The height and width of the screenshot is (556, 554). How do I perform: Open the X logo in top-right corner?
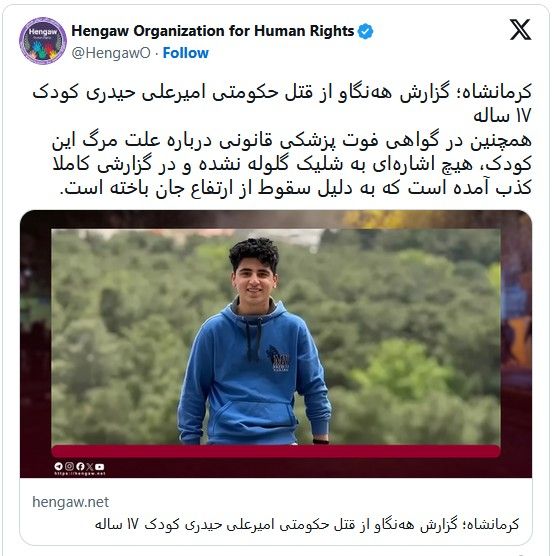[520, 30]
